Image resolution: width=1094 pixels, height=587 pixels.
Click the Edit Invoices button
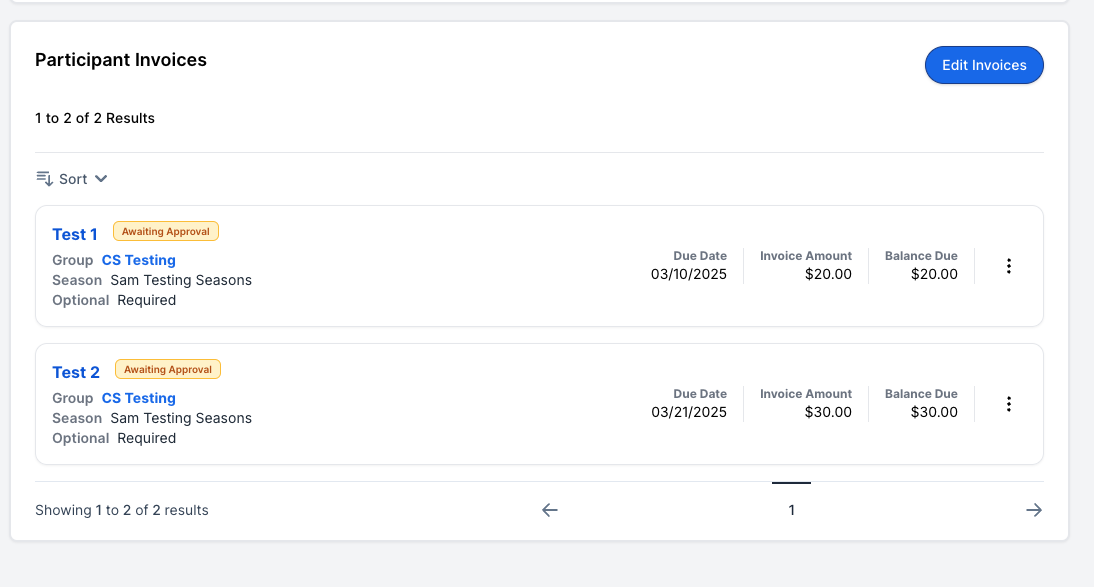(x=984, y=64)
